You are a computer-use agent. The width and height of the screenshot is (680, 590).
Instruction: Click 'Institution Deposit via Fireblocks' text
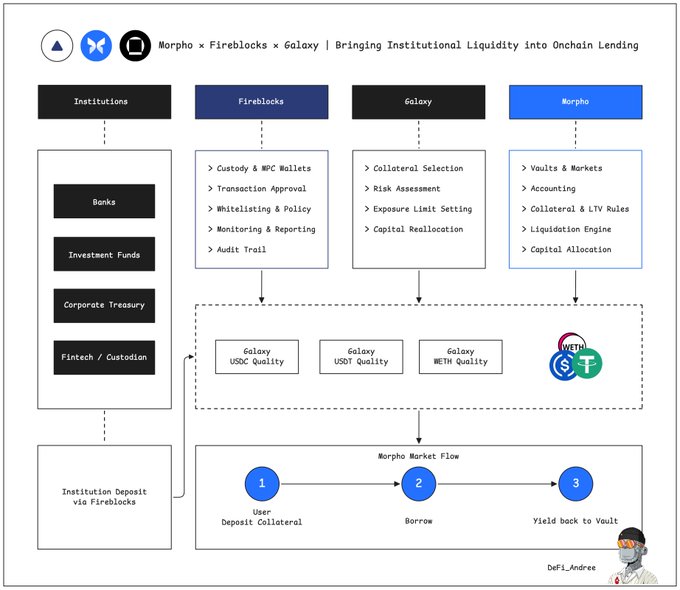coord(104,497)
